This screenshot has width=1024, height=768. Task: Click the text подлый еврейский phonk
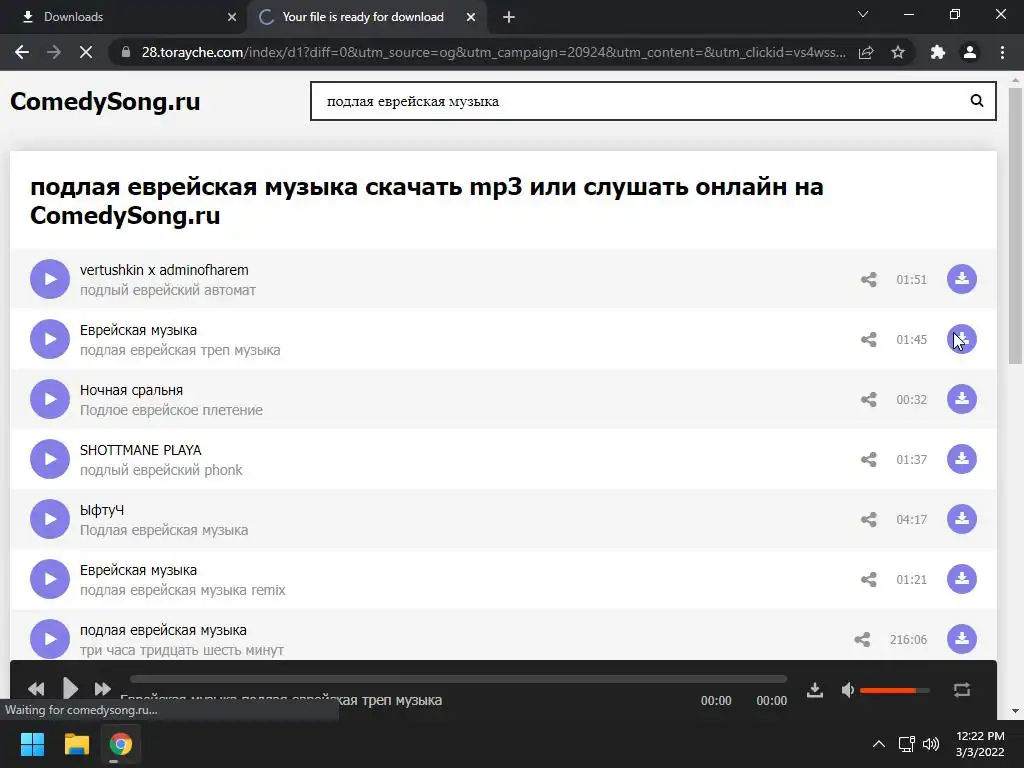[161, 470]
